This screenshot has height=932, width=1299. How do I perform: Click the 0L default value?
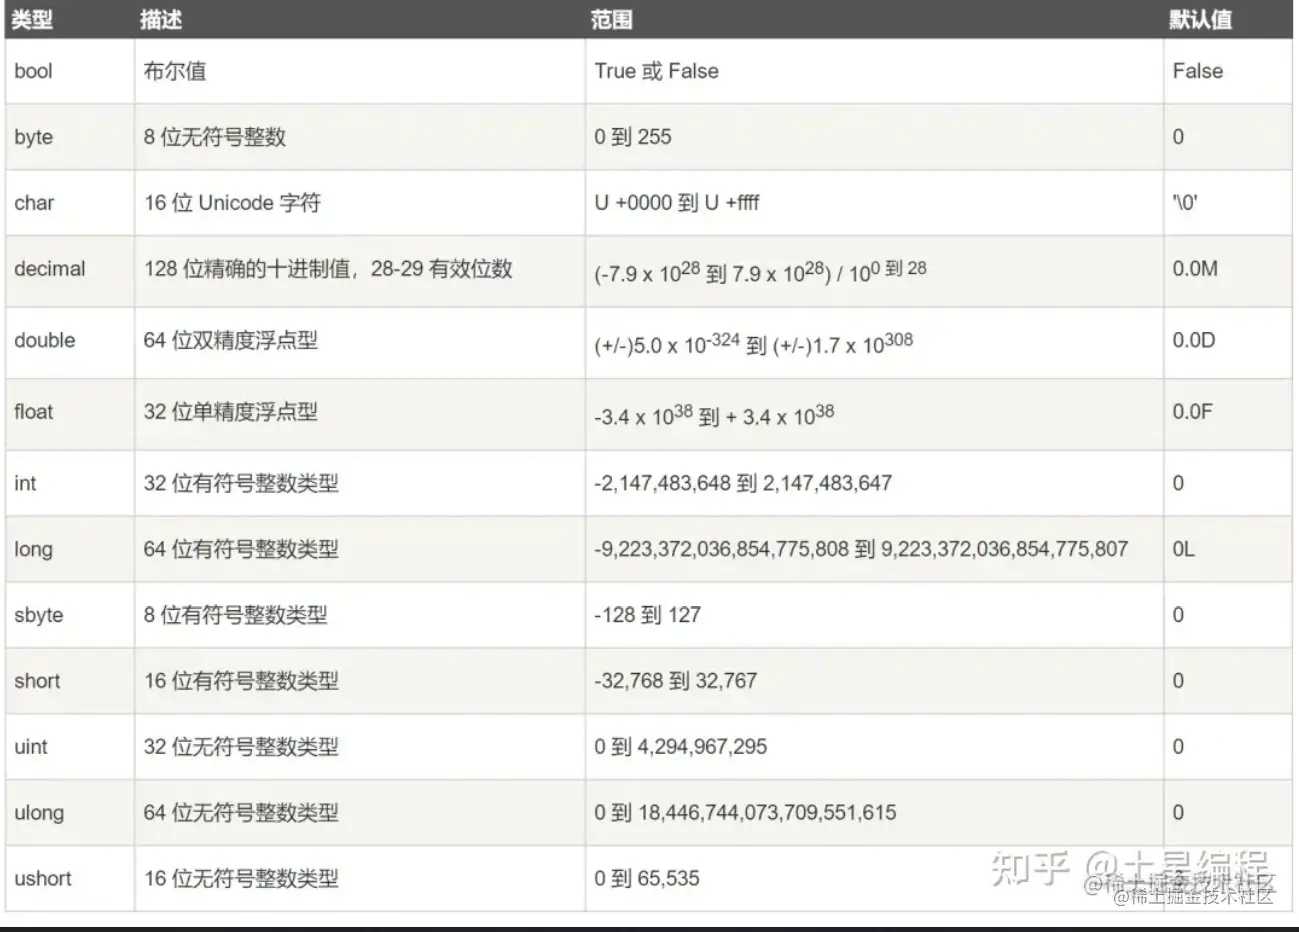coord(1184,550)
